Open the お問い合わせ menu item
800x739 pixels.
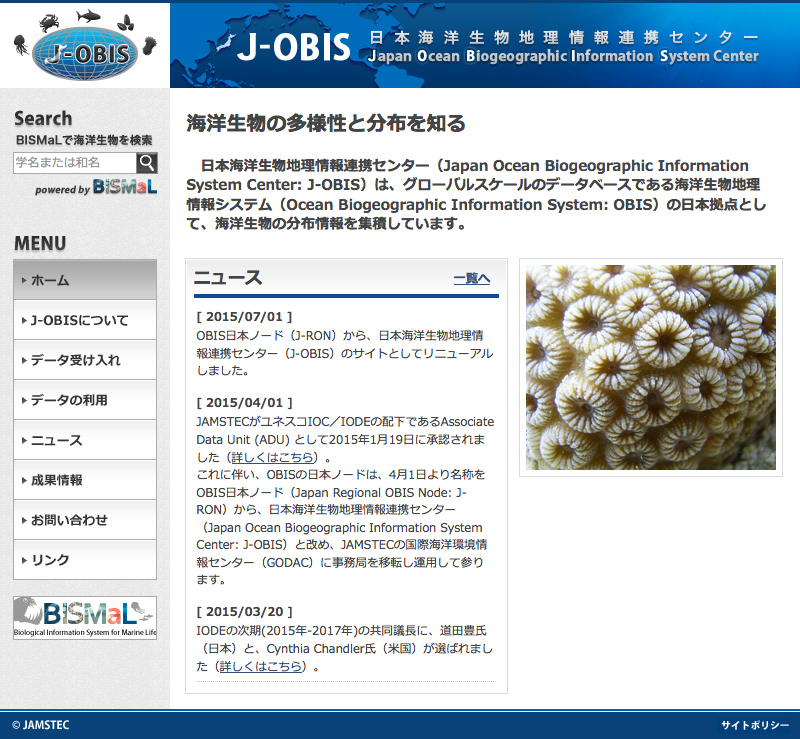[x=85, y=520]
